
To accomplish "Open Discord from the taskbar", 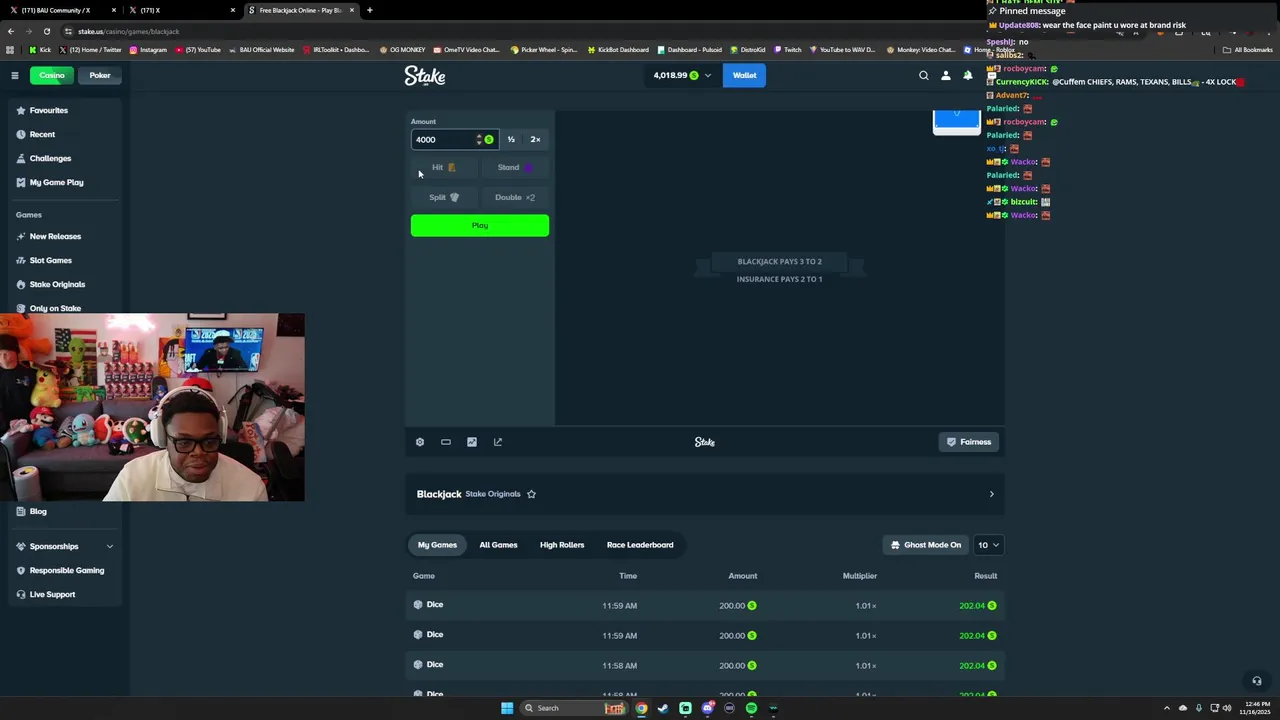I will click(707, 708).
